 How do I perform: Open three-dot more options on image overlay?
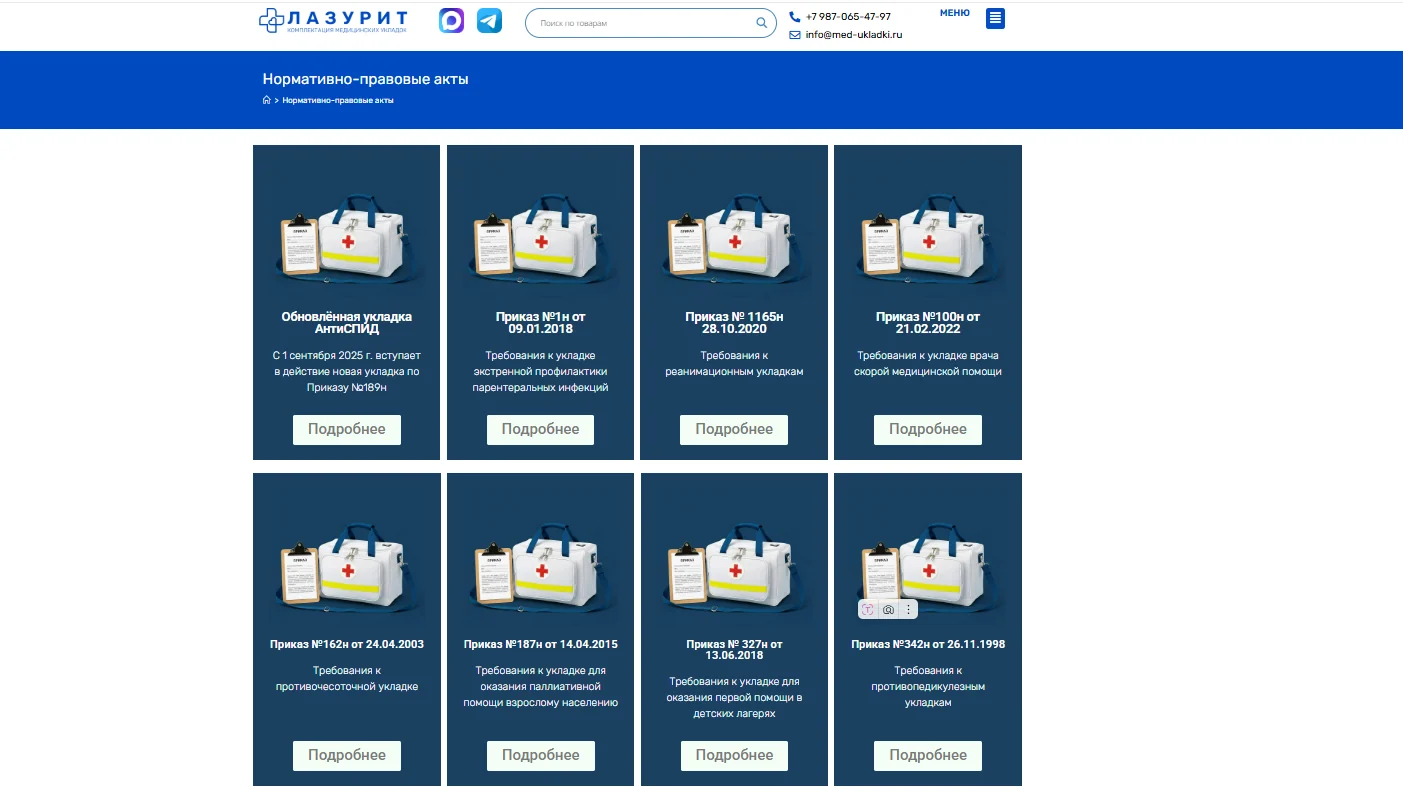point(908,610)
